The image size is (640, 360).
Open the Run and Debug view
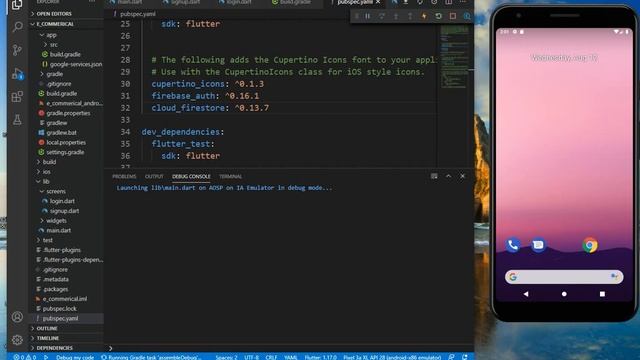point(17,74)
